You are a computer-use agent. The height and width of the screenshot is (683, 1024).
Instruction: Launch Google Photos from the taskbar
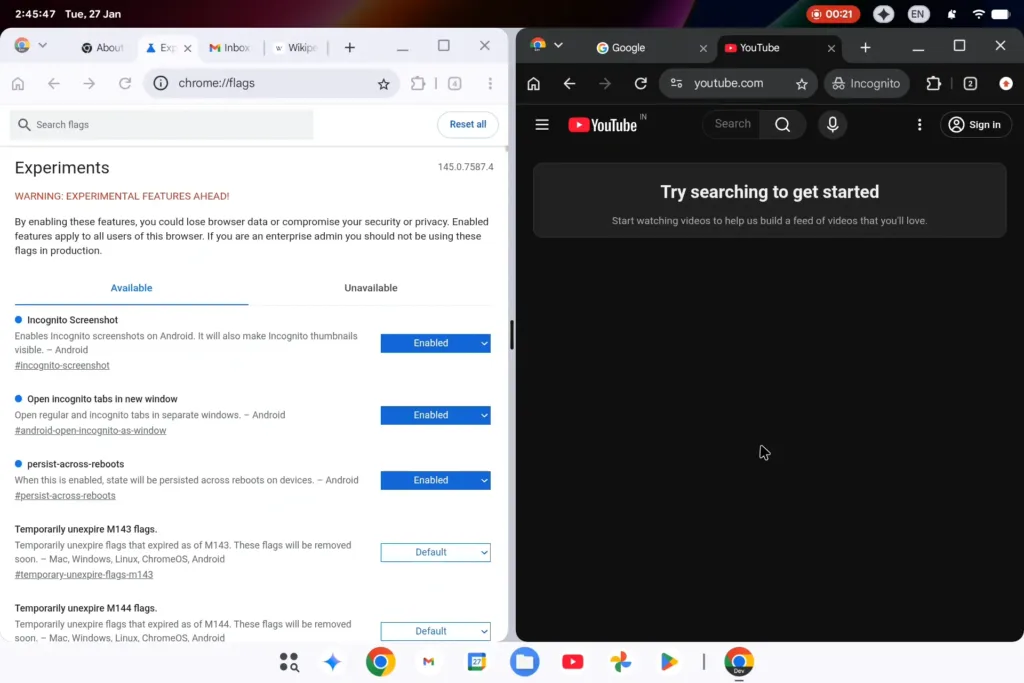pos(621,661)
